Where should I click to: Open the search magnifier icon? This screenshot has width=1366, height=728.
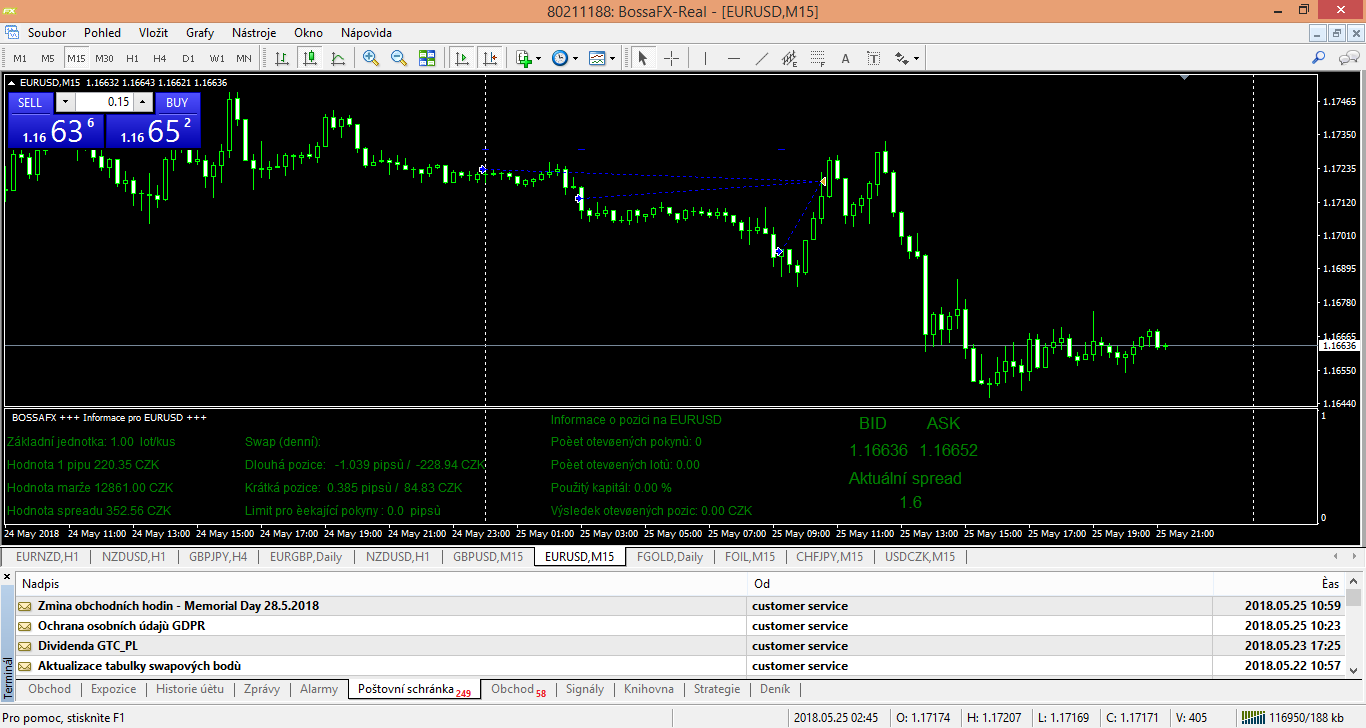coord(1319,58)
